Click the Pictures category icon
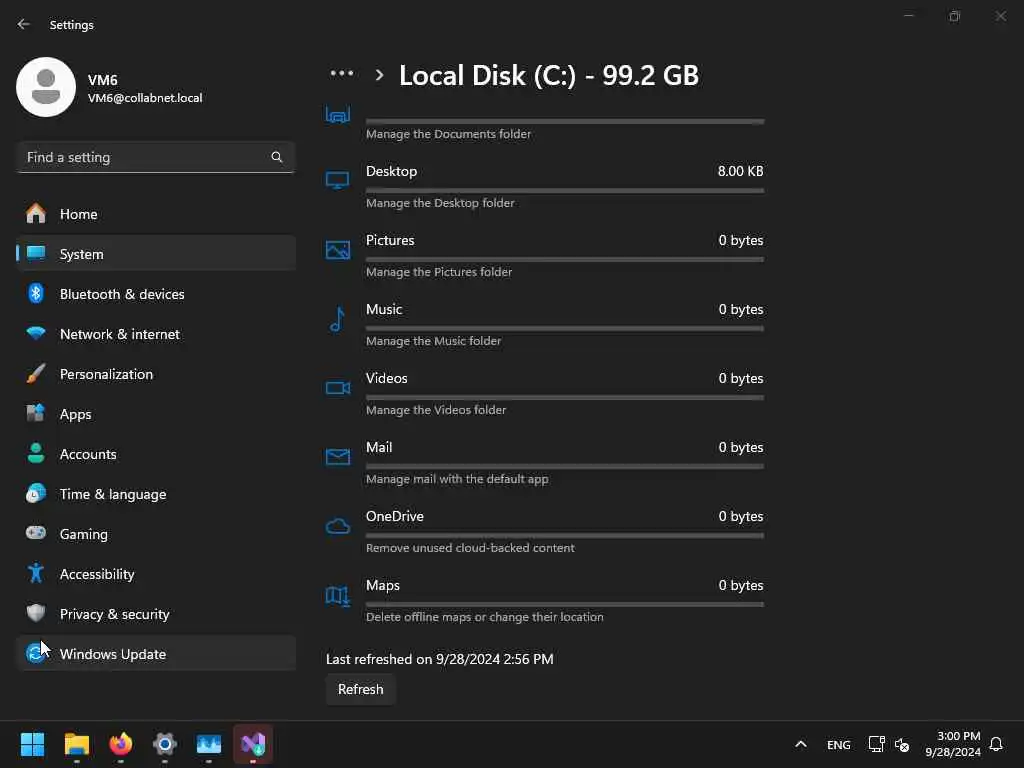The width and height of the screenshot is (1024, 768). 337,250
